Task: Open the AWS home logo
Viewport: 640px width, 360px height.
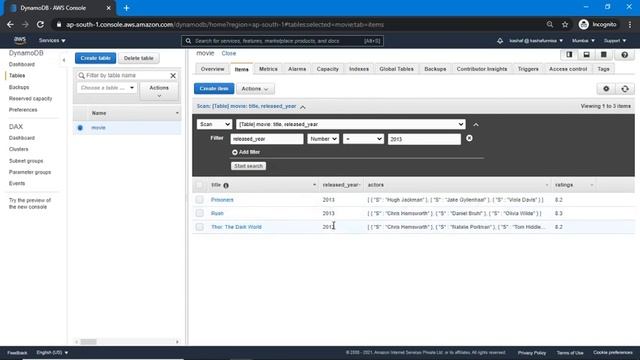Action: point(20,40)
